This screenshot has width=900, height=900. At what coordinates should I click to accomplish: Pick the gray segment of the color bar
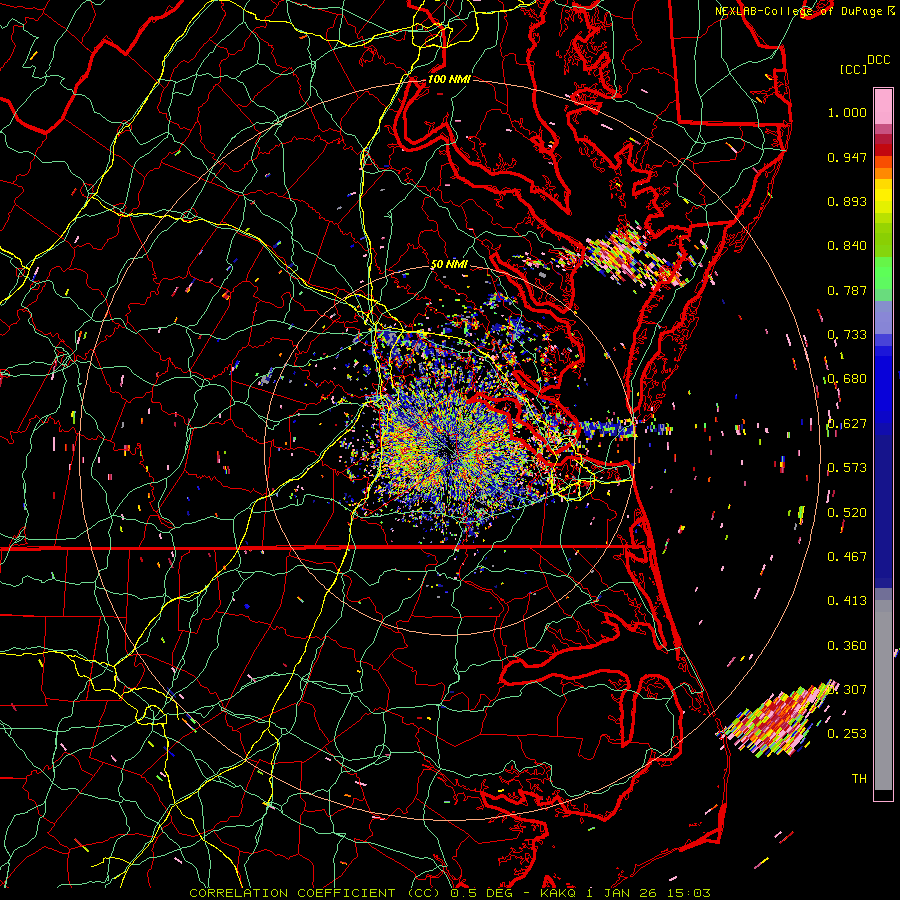(x=883, y=695)
